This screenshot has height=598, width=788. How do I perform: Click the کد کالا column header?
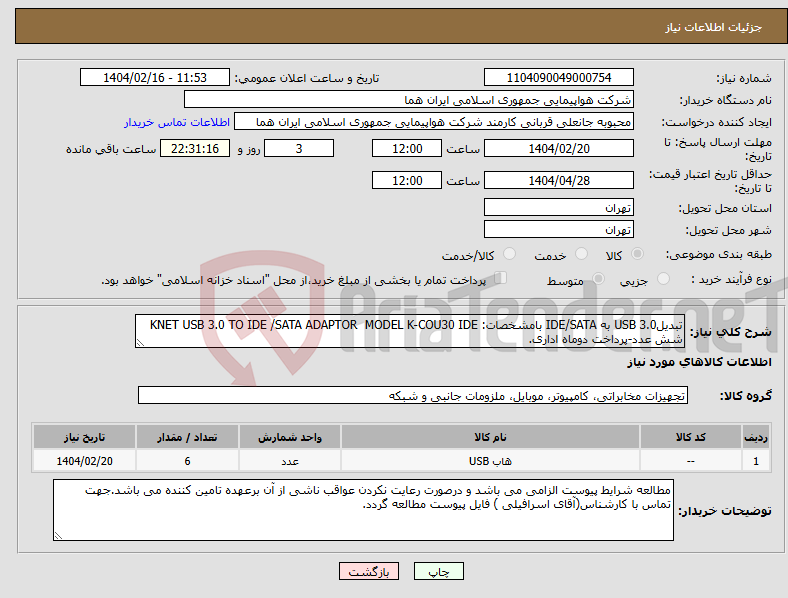pos(691,437)
